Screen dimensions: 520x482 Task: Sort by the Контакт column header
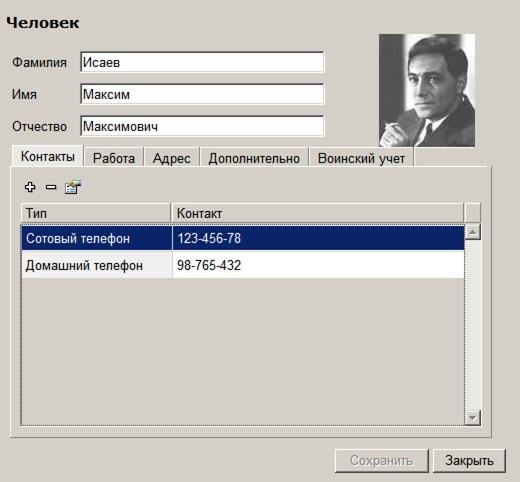coord(317,213)
